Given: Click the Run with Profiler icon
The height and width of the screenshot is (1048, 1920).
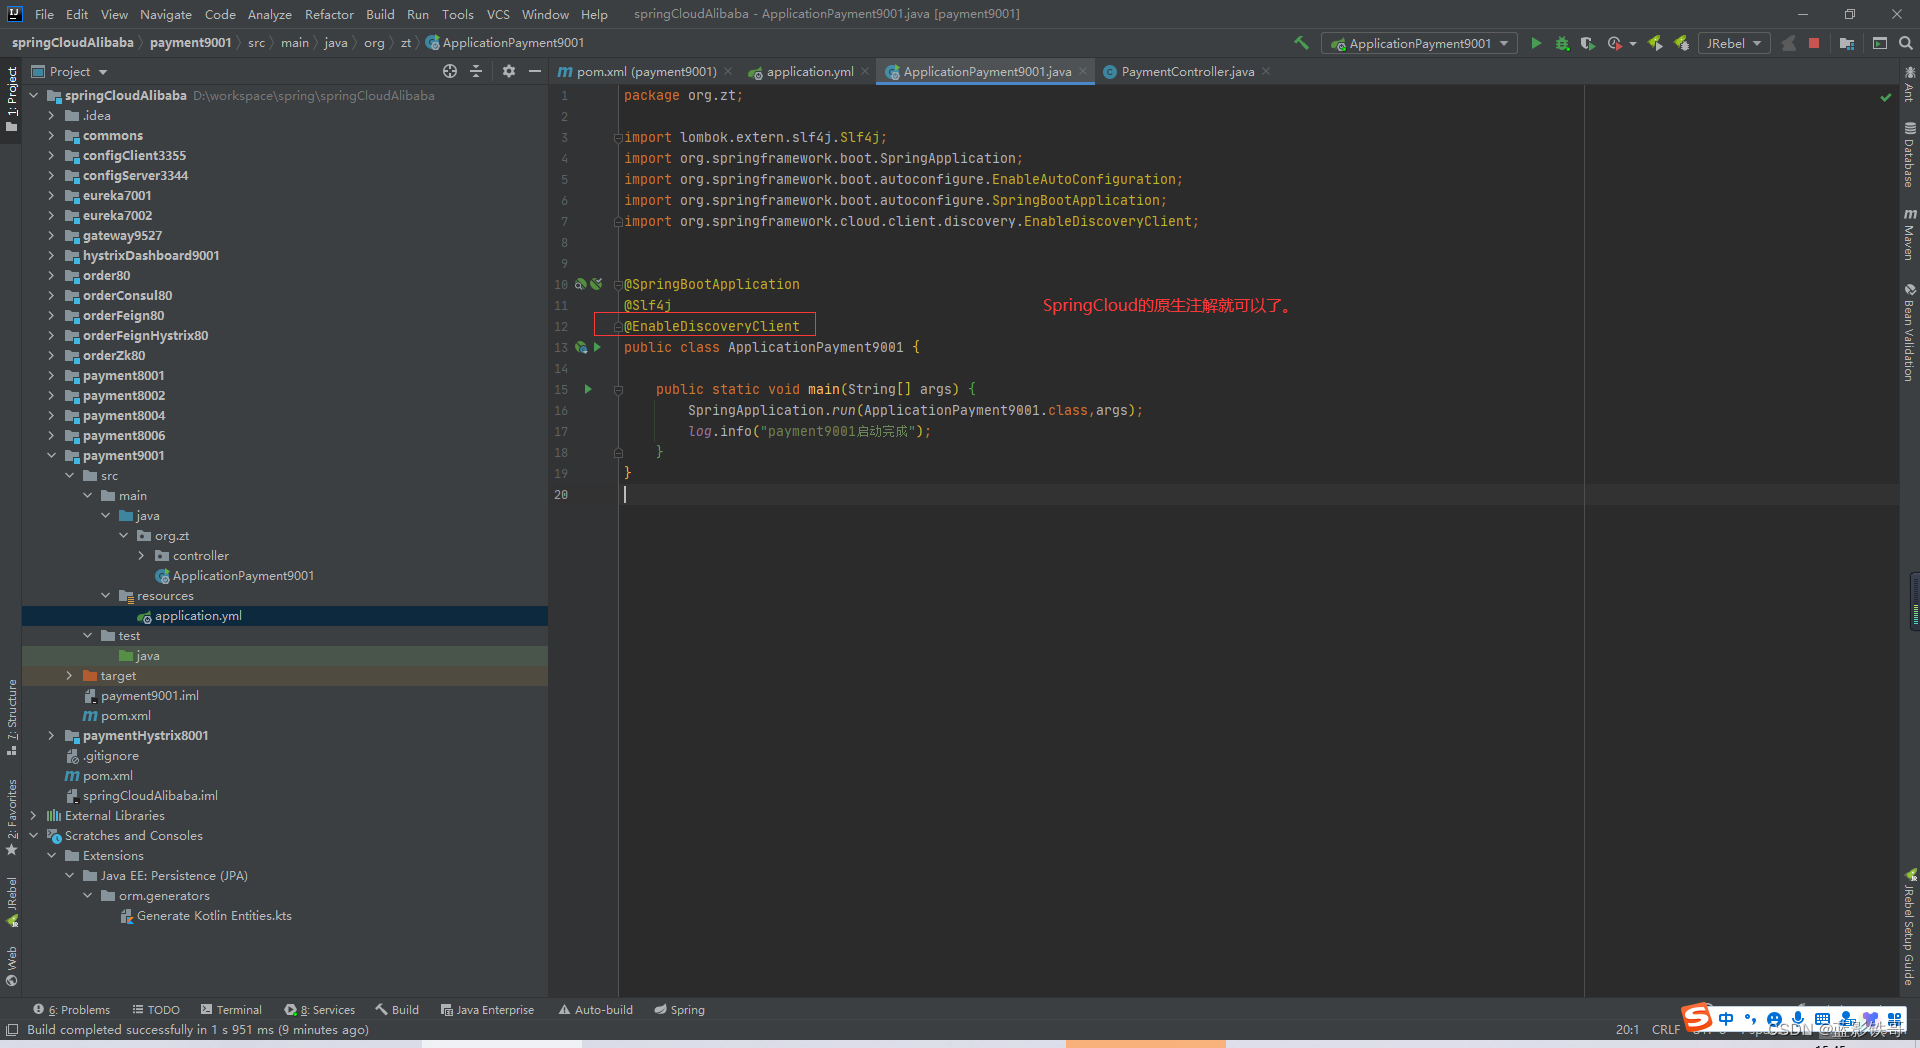Looking at the screenshot, I should coord(1614,43).
